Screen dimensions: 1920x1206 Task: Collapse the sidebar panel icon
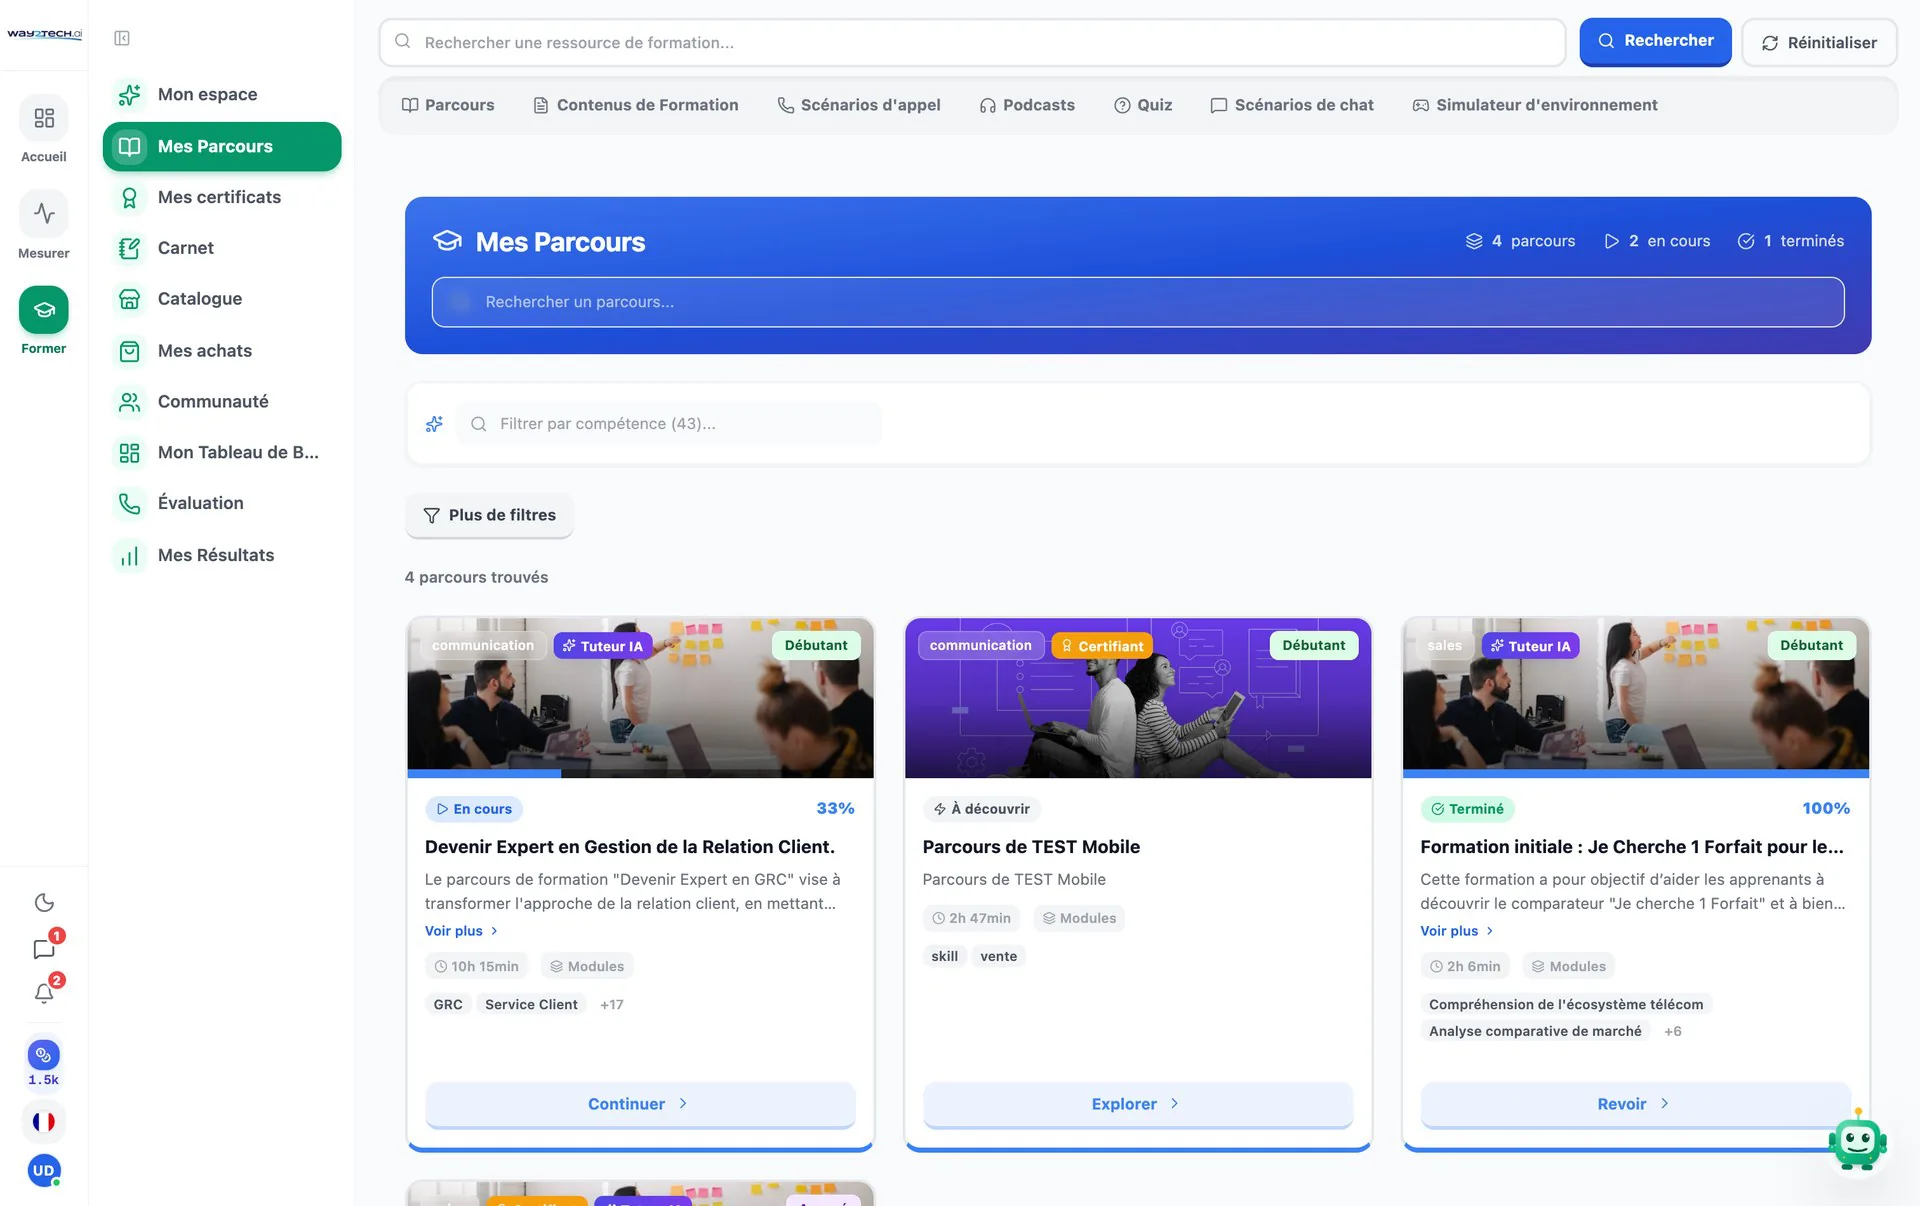pyautogui.click(x=122, y=38)
